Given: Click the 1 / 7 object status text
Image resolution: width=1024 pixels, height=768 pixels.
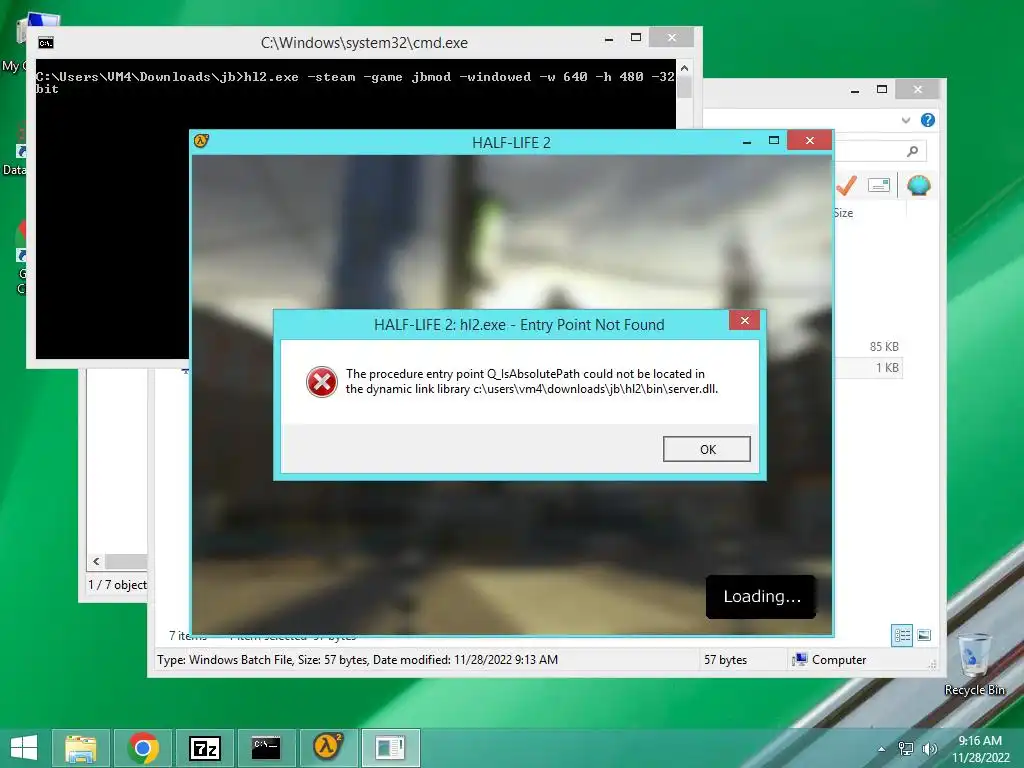Looking at the screenshot, I should click(118, 584).
